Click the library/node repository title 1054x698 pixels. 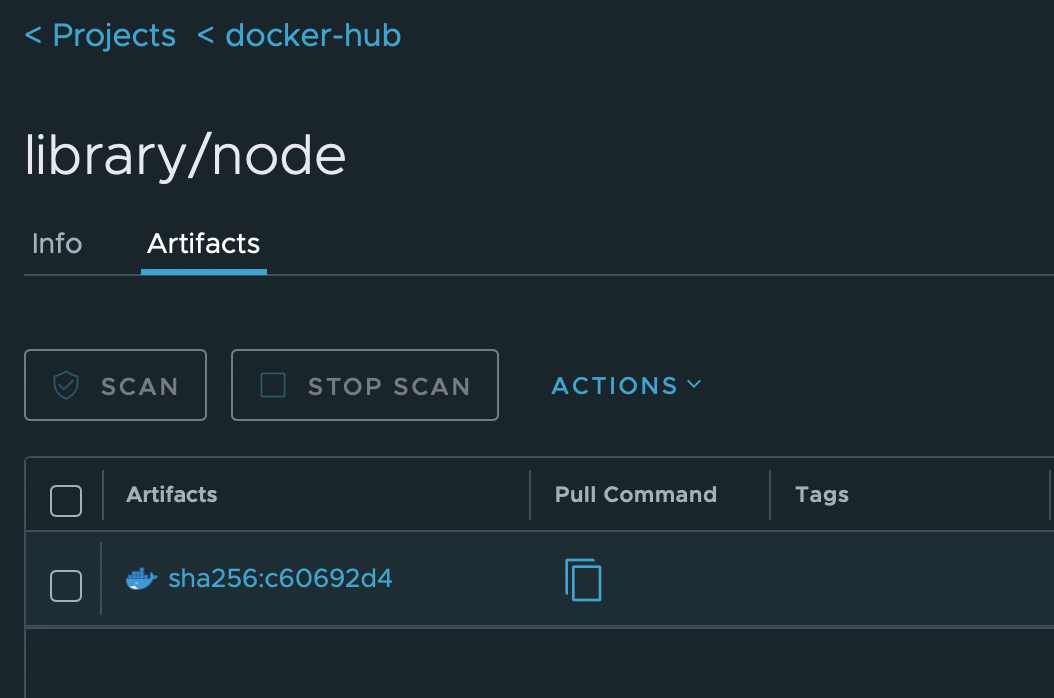pyautogui.click(x=185, y=153)
